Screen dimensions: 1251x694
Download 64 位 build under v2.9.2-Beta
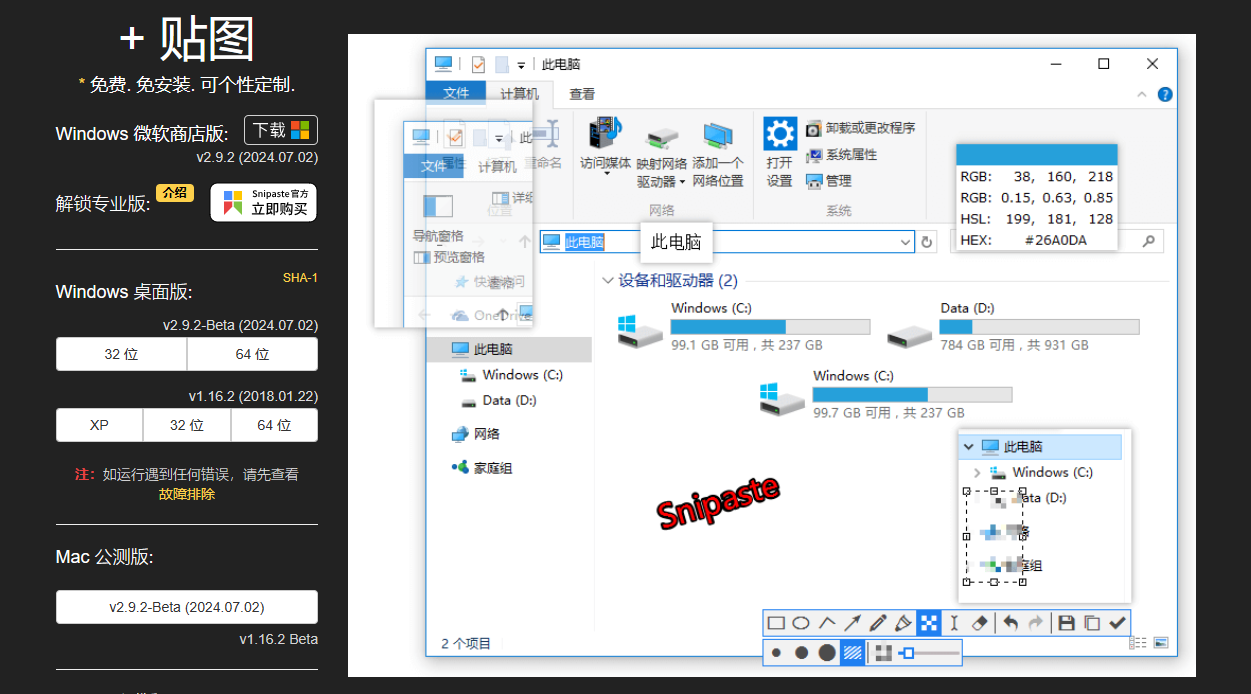click(x=252, y=354)
